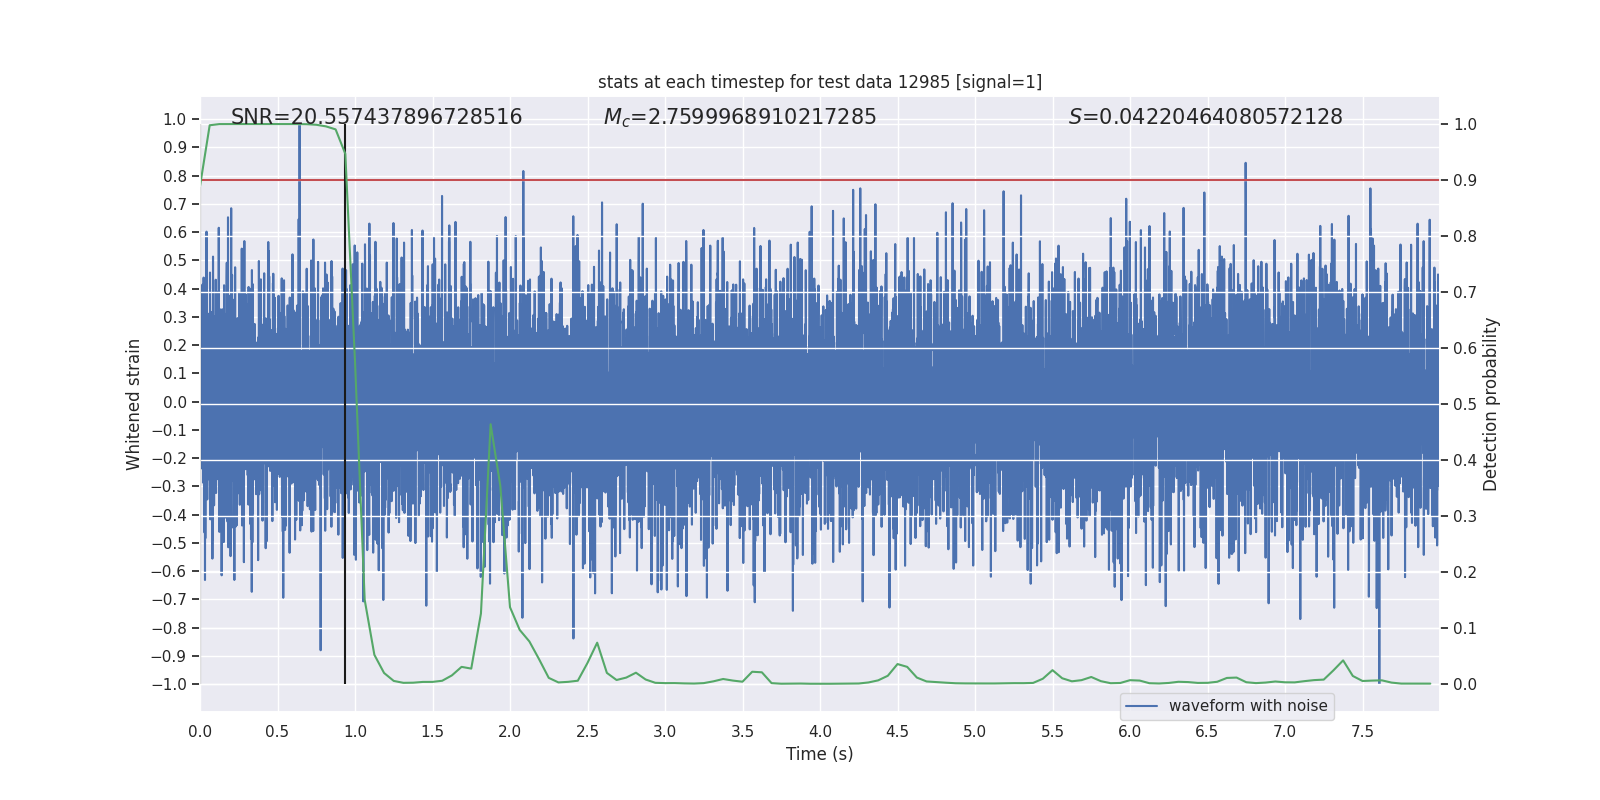The image size is (1600, 800).
Task: Click the plot title for test data 12985
Action: pyautogui.click(x=819, y=82)
